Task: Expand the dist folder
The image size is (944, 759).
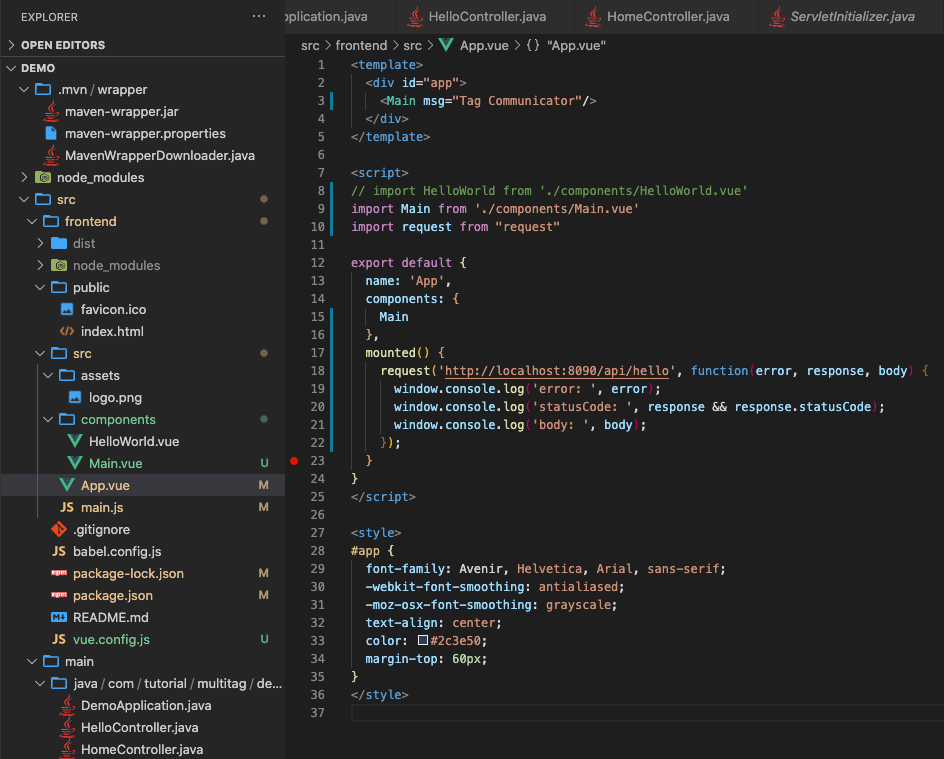Action: click(40, 243)
